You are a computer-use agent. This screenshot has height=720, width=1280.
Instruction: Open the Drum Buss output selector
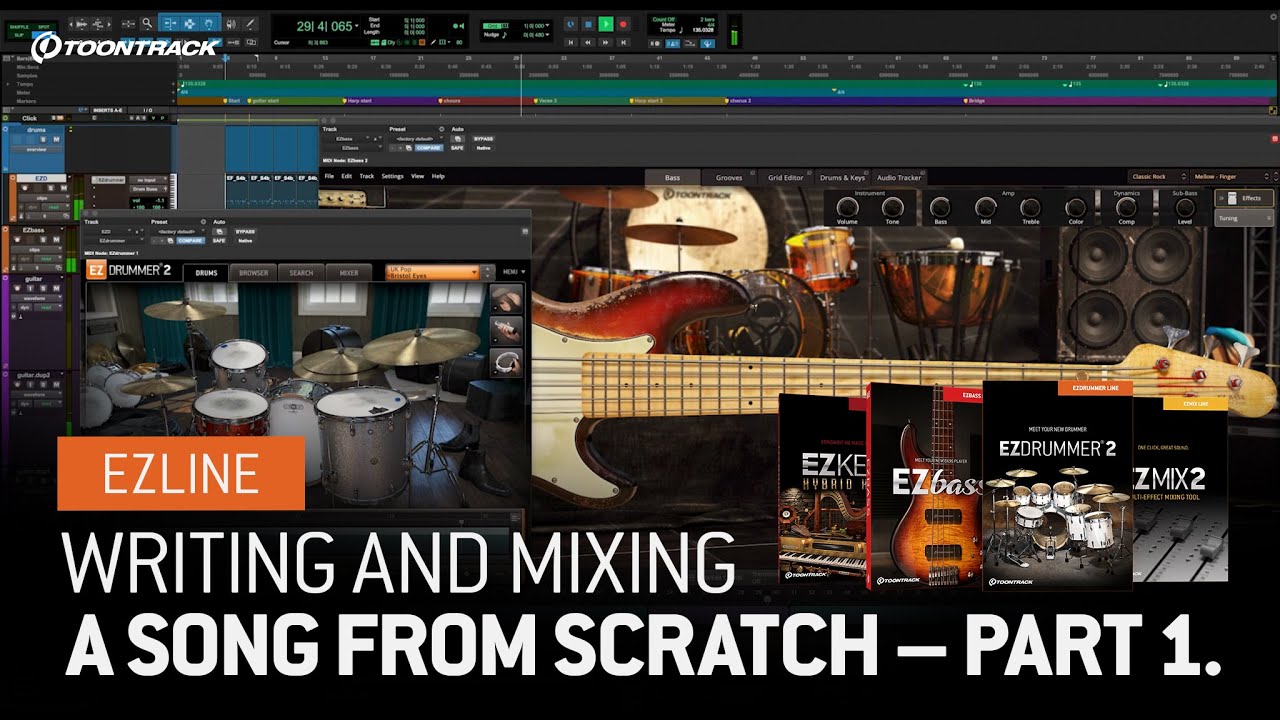coord(148,189)
